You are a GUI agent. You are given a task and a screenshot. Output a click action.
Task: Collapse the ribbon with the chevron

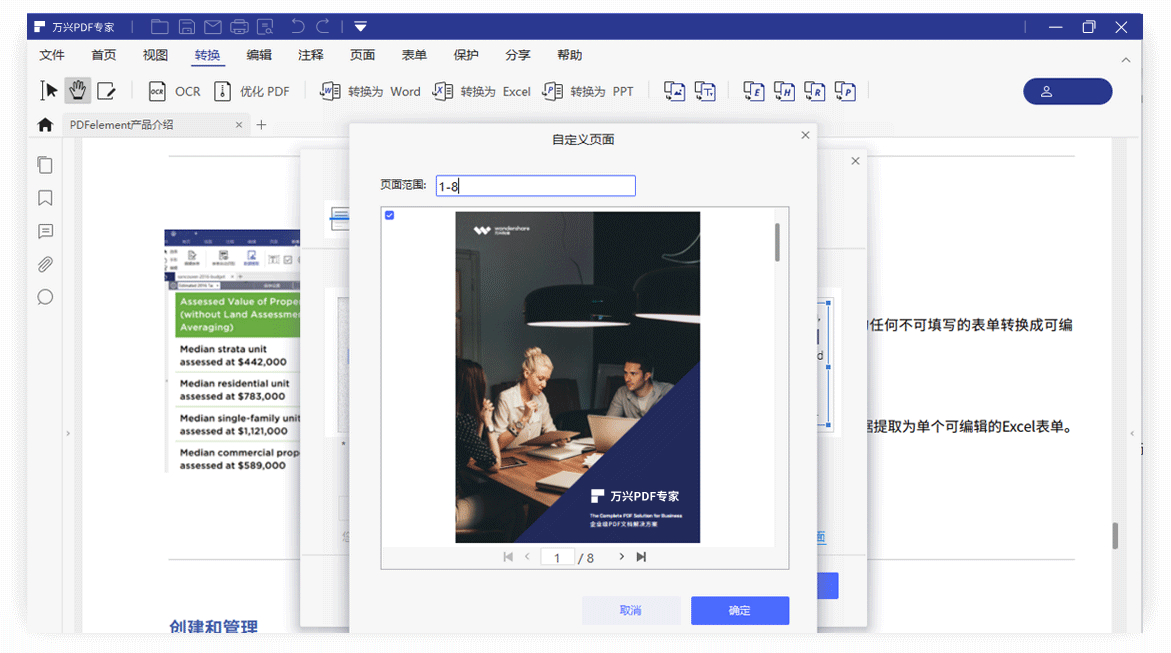[x=1126, y=60]
